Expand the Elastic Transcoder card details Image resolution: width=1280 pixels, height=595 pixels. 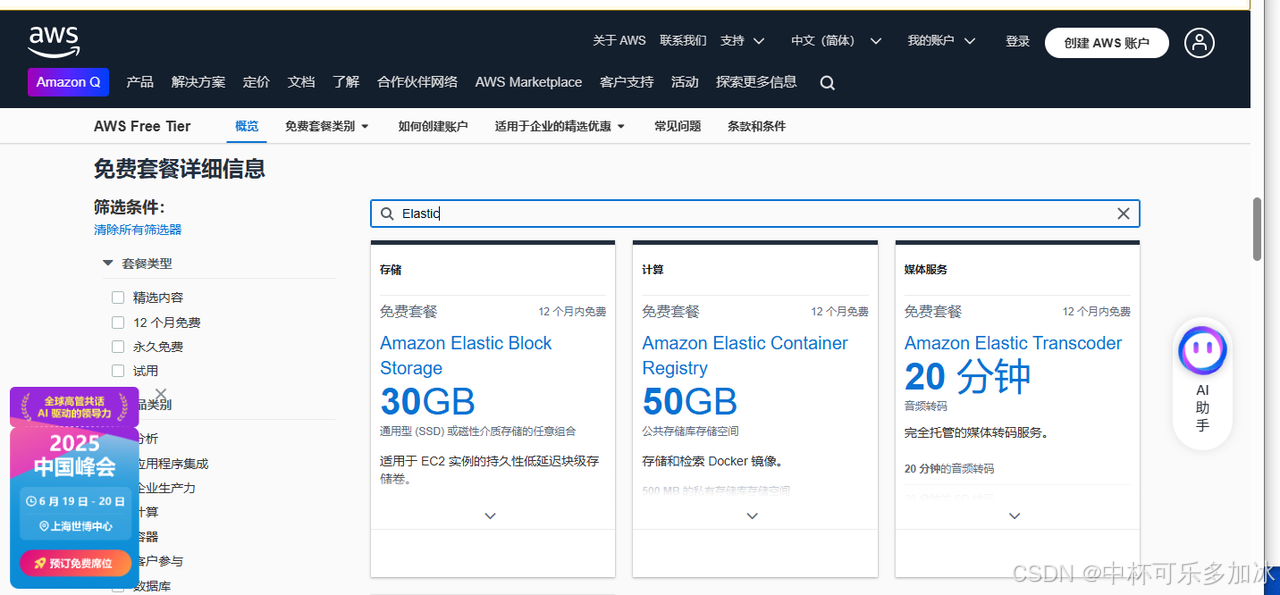(1014, 516)
